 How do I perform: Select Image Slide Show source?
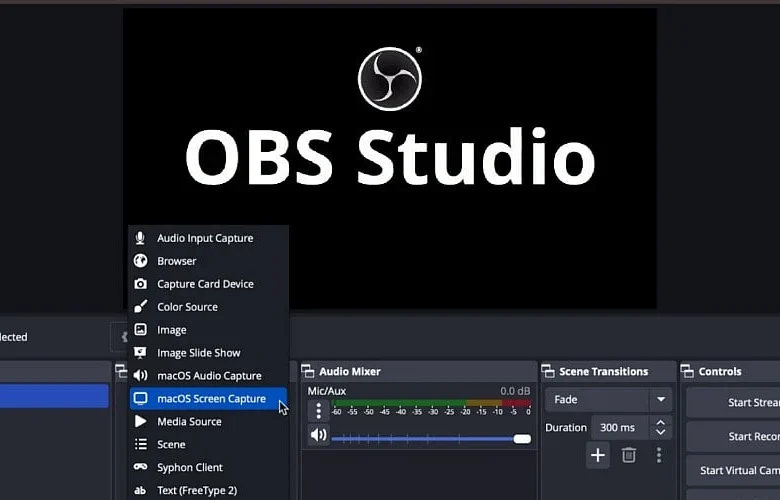(208, 352)
